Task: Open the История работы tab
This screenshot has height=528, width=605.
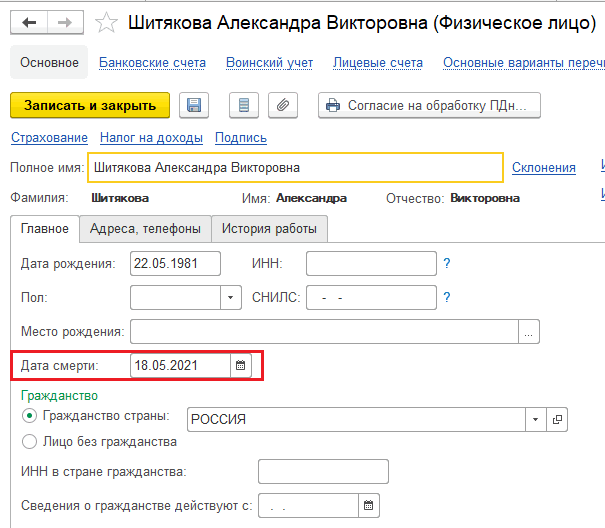Action: [x=269, y=229]
